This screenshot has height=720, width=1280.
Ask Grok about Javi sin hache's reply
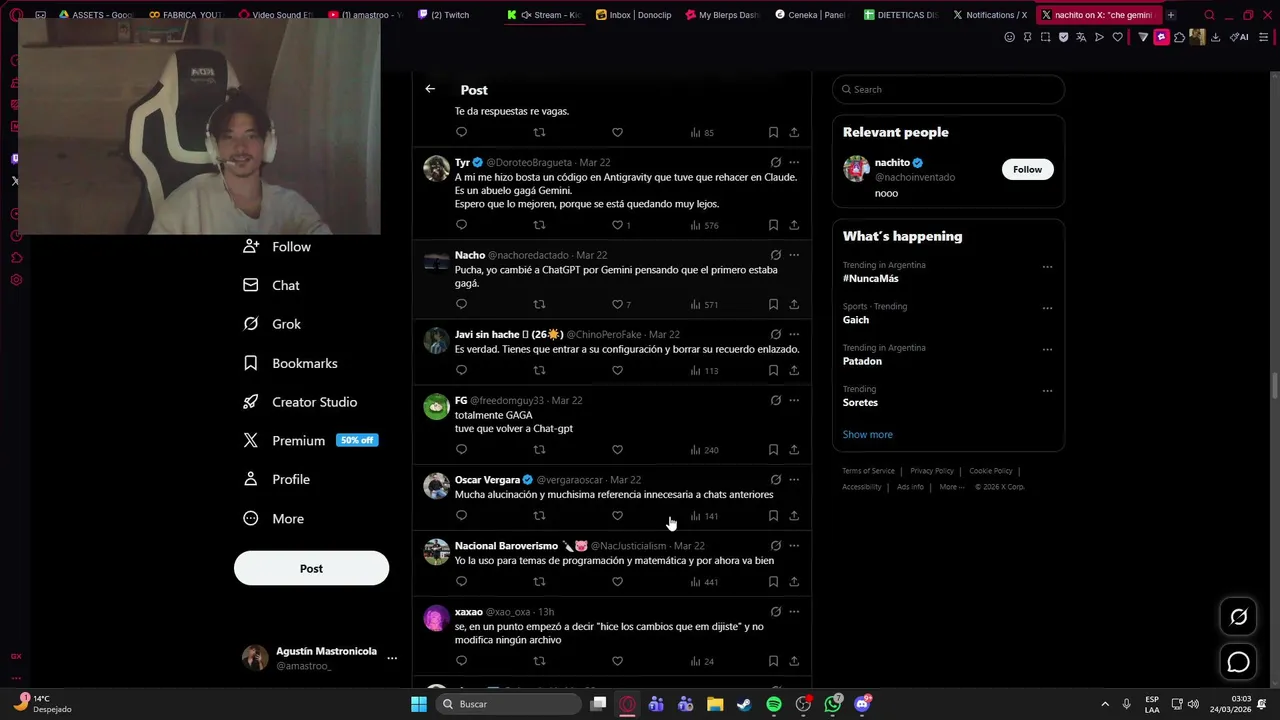pos(775,334)
